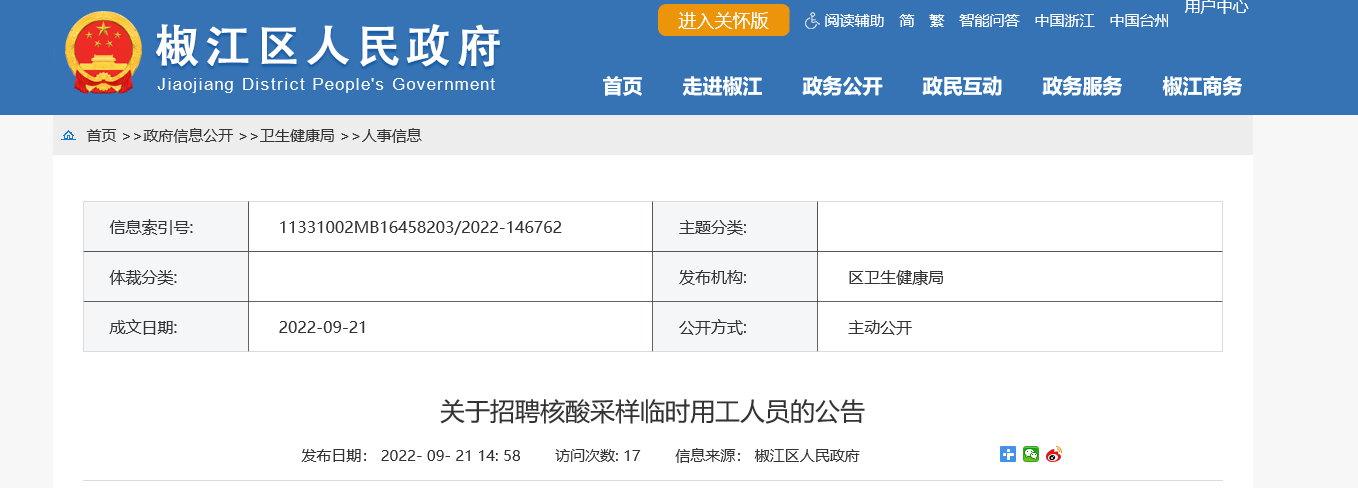Share to Weibo icon

pyautogui.click(x=1054, y=454)
